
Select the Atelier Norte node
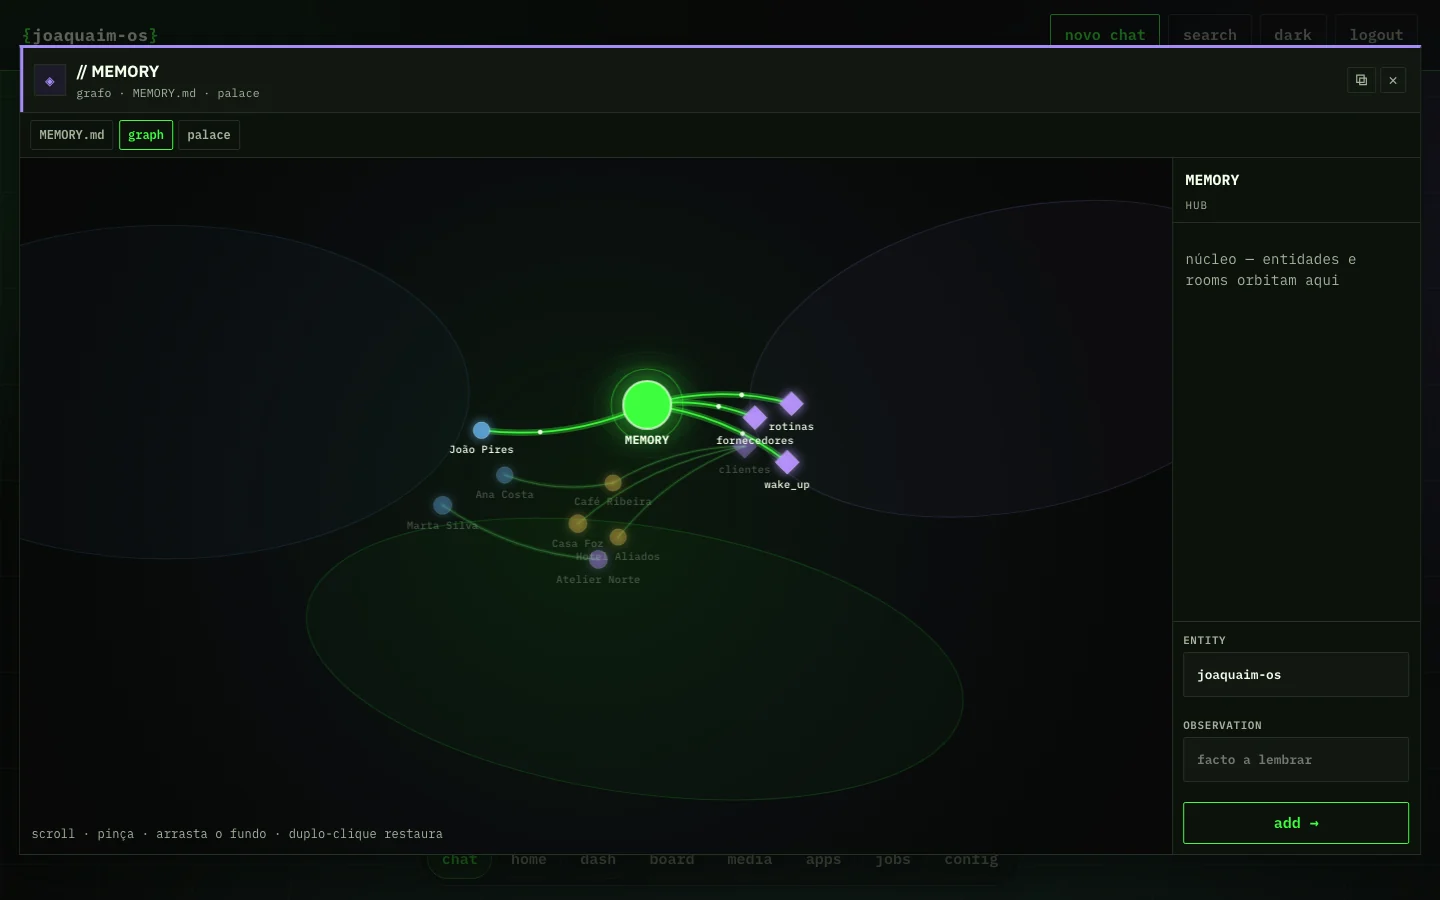[598, 560]
